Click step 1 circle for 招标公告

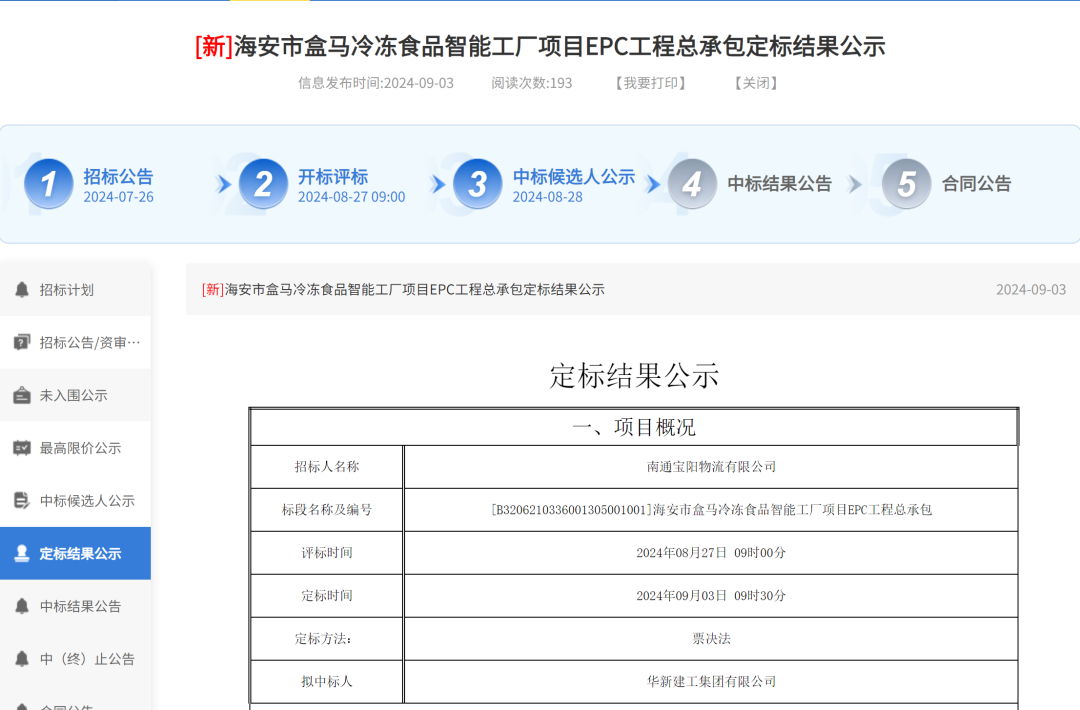[49, 184]
